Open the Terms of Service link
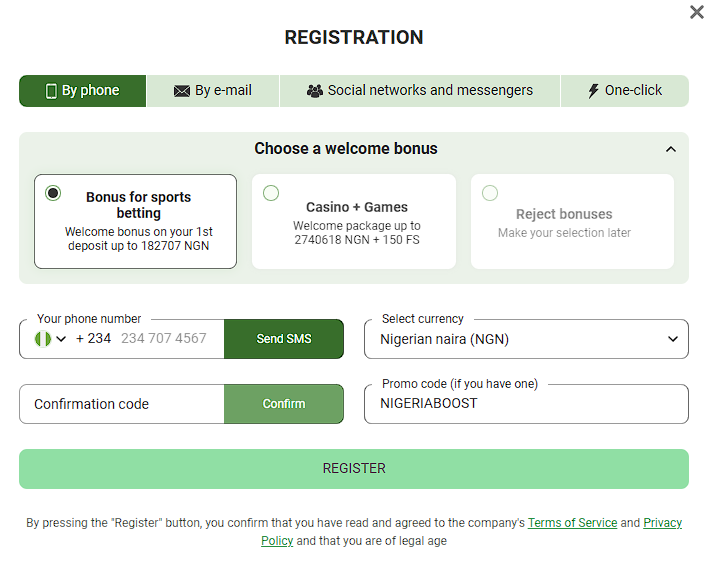 [x=572, y=523]
